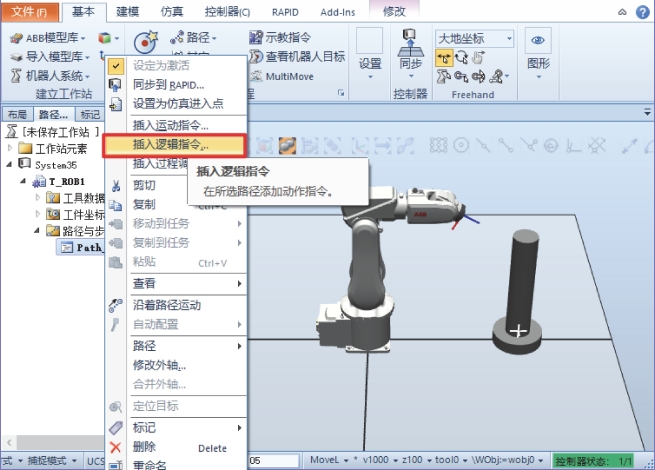Click the 控制器状态 1/1 status indicator

point(593,461)
